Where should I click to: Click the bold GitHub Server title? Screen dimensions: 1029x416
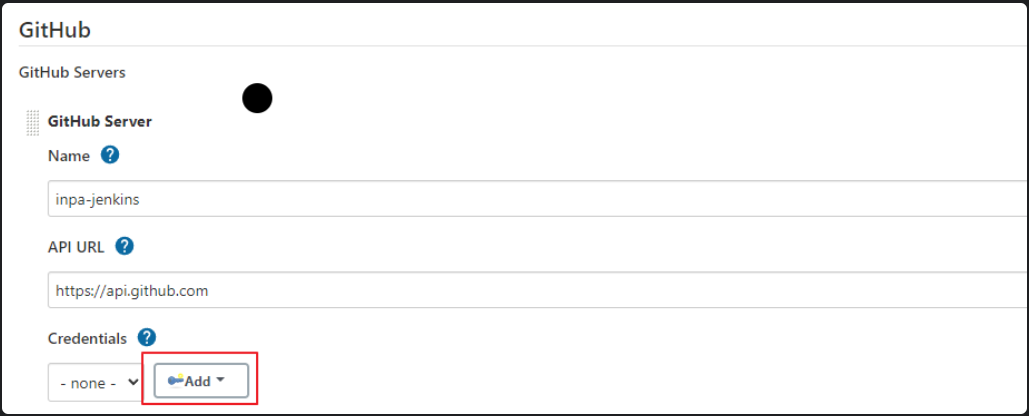(x=100, y=122)
